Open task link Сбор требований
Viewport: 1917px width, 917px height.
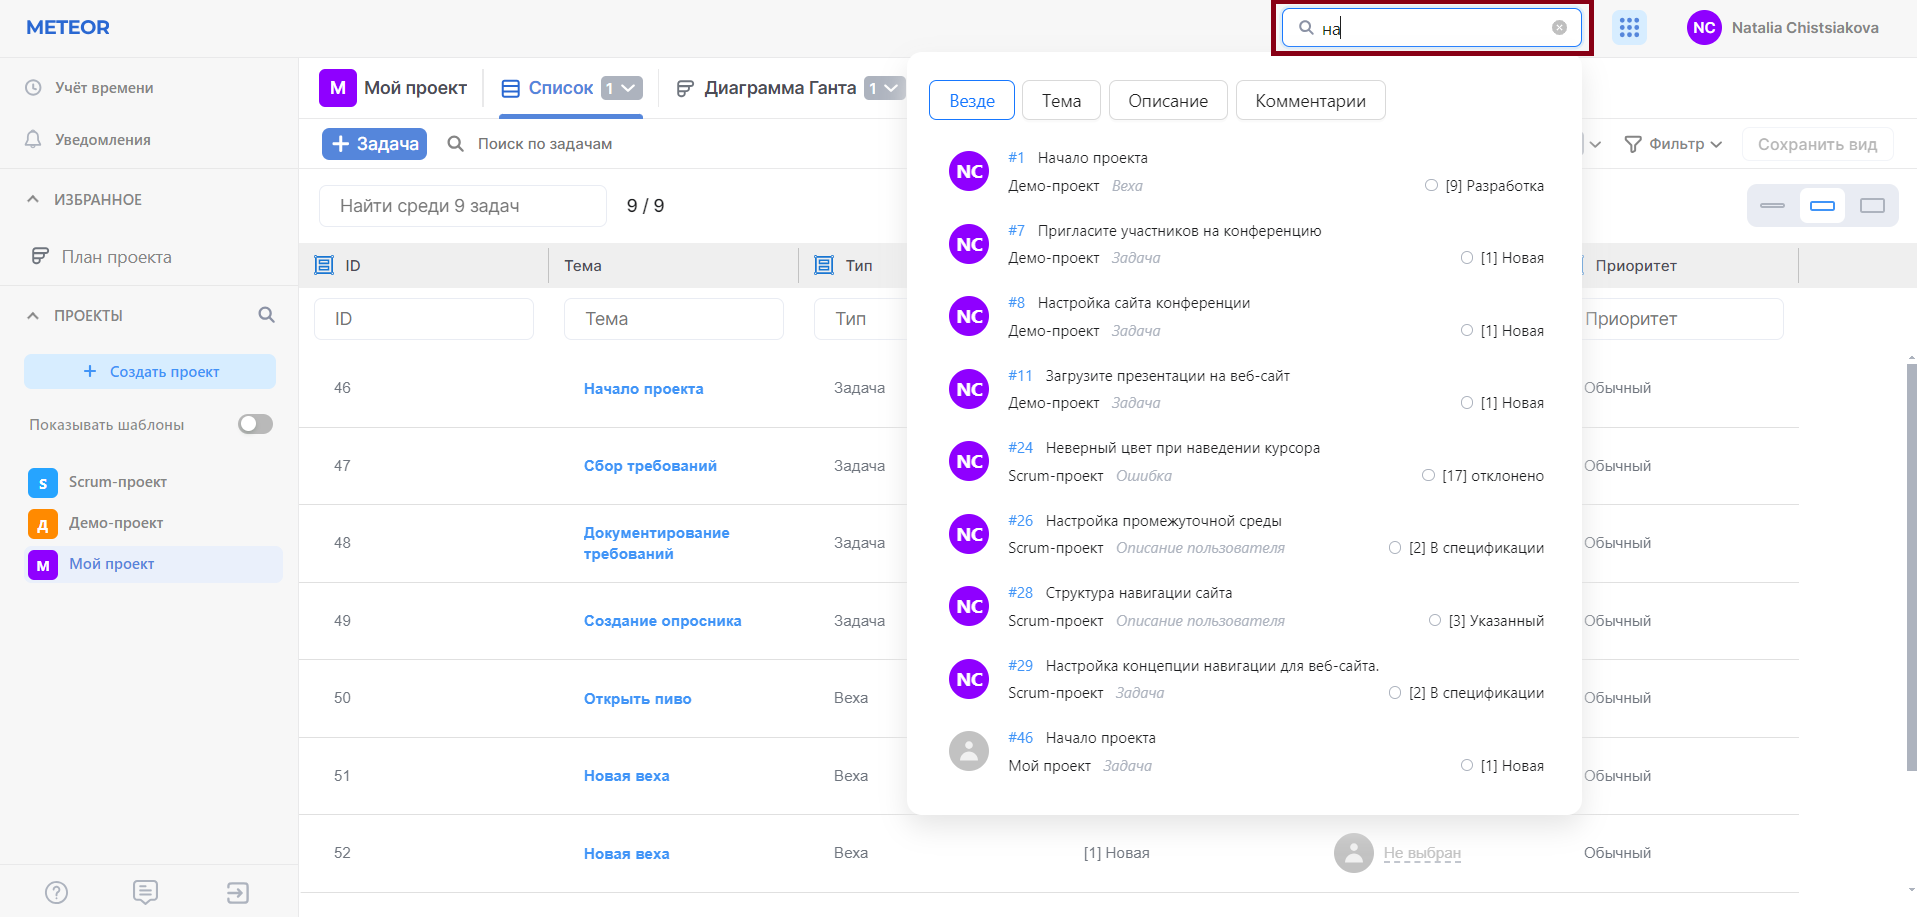point(650,466)
